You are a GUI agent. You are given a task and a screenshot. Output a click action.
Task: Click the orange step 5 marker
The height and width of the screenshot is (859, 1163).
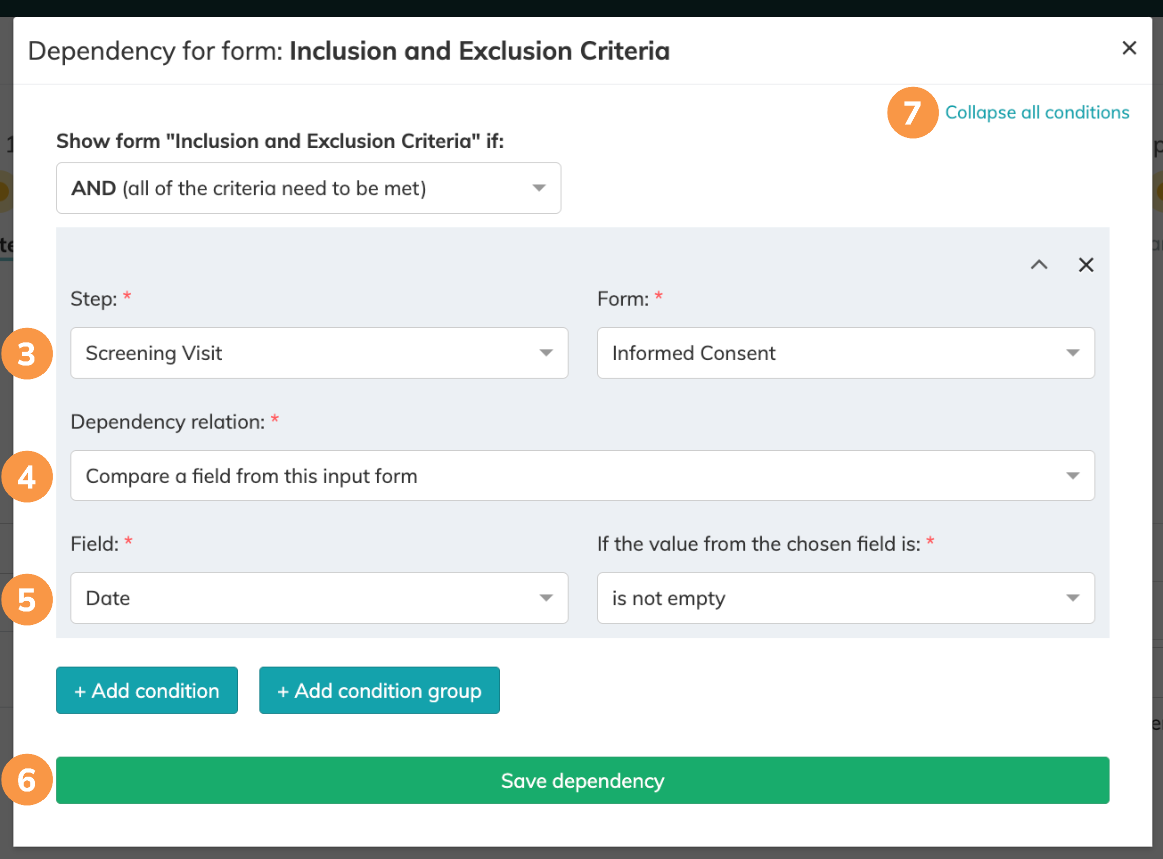27,599
